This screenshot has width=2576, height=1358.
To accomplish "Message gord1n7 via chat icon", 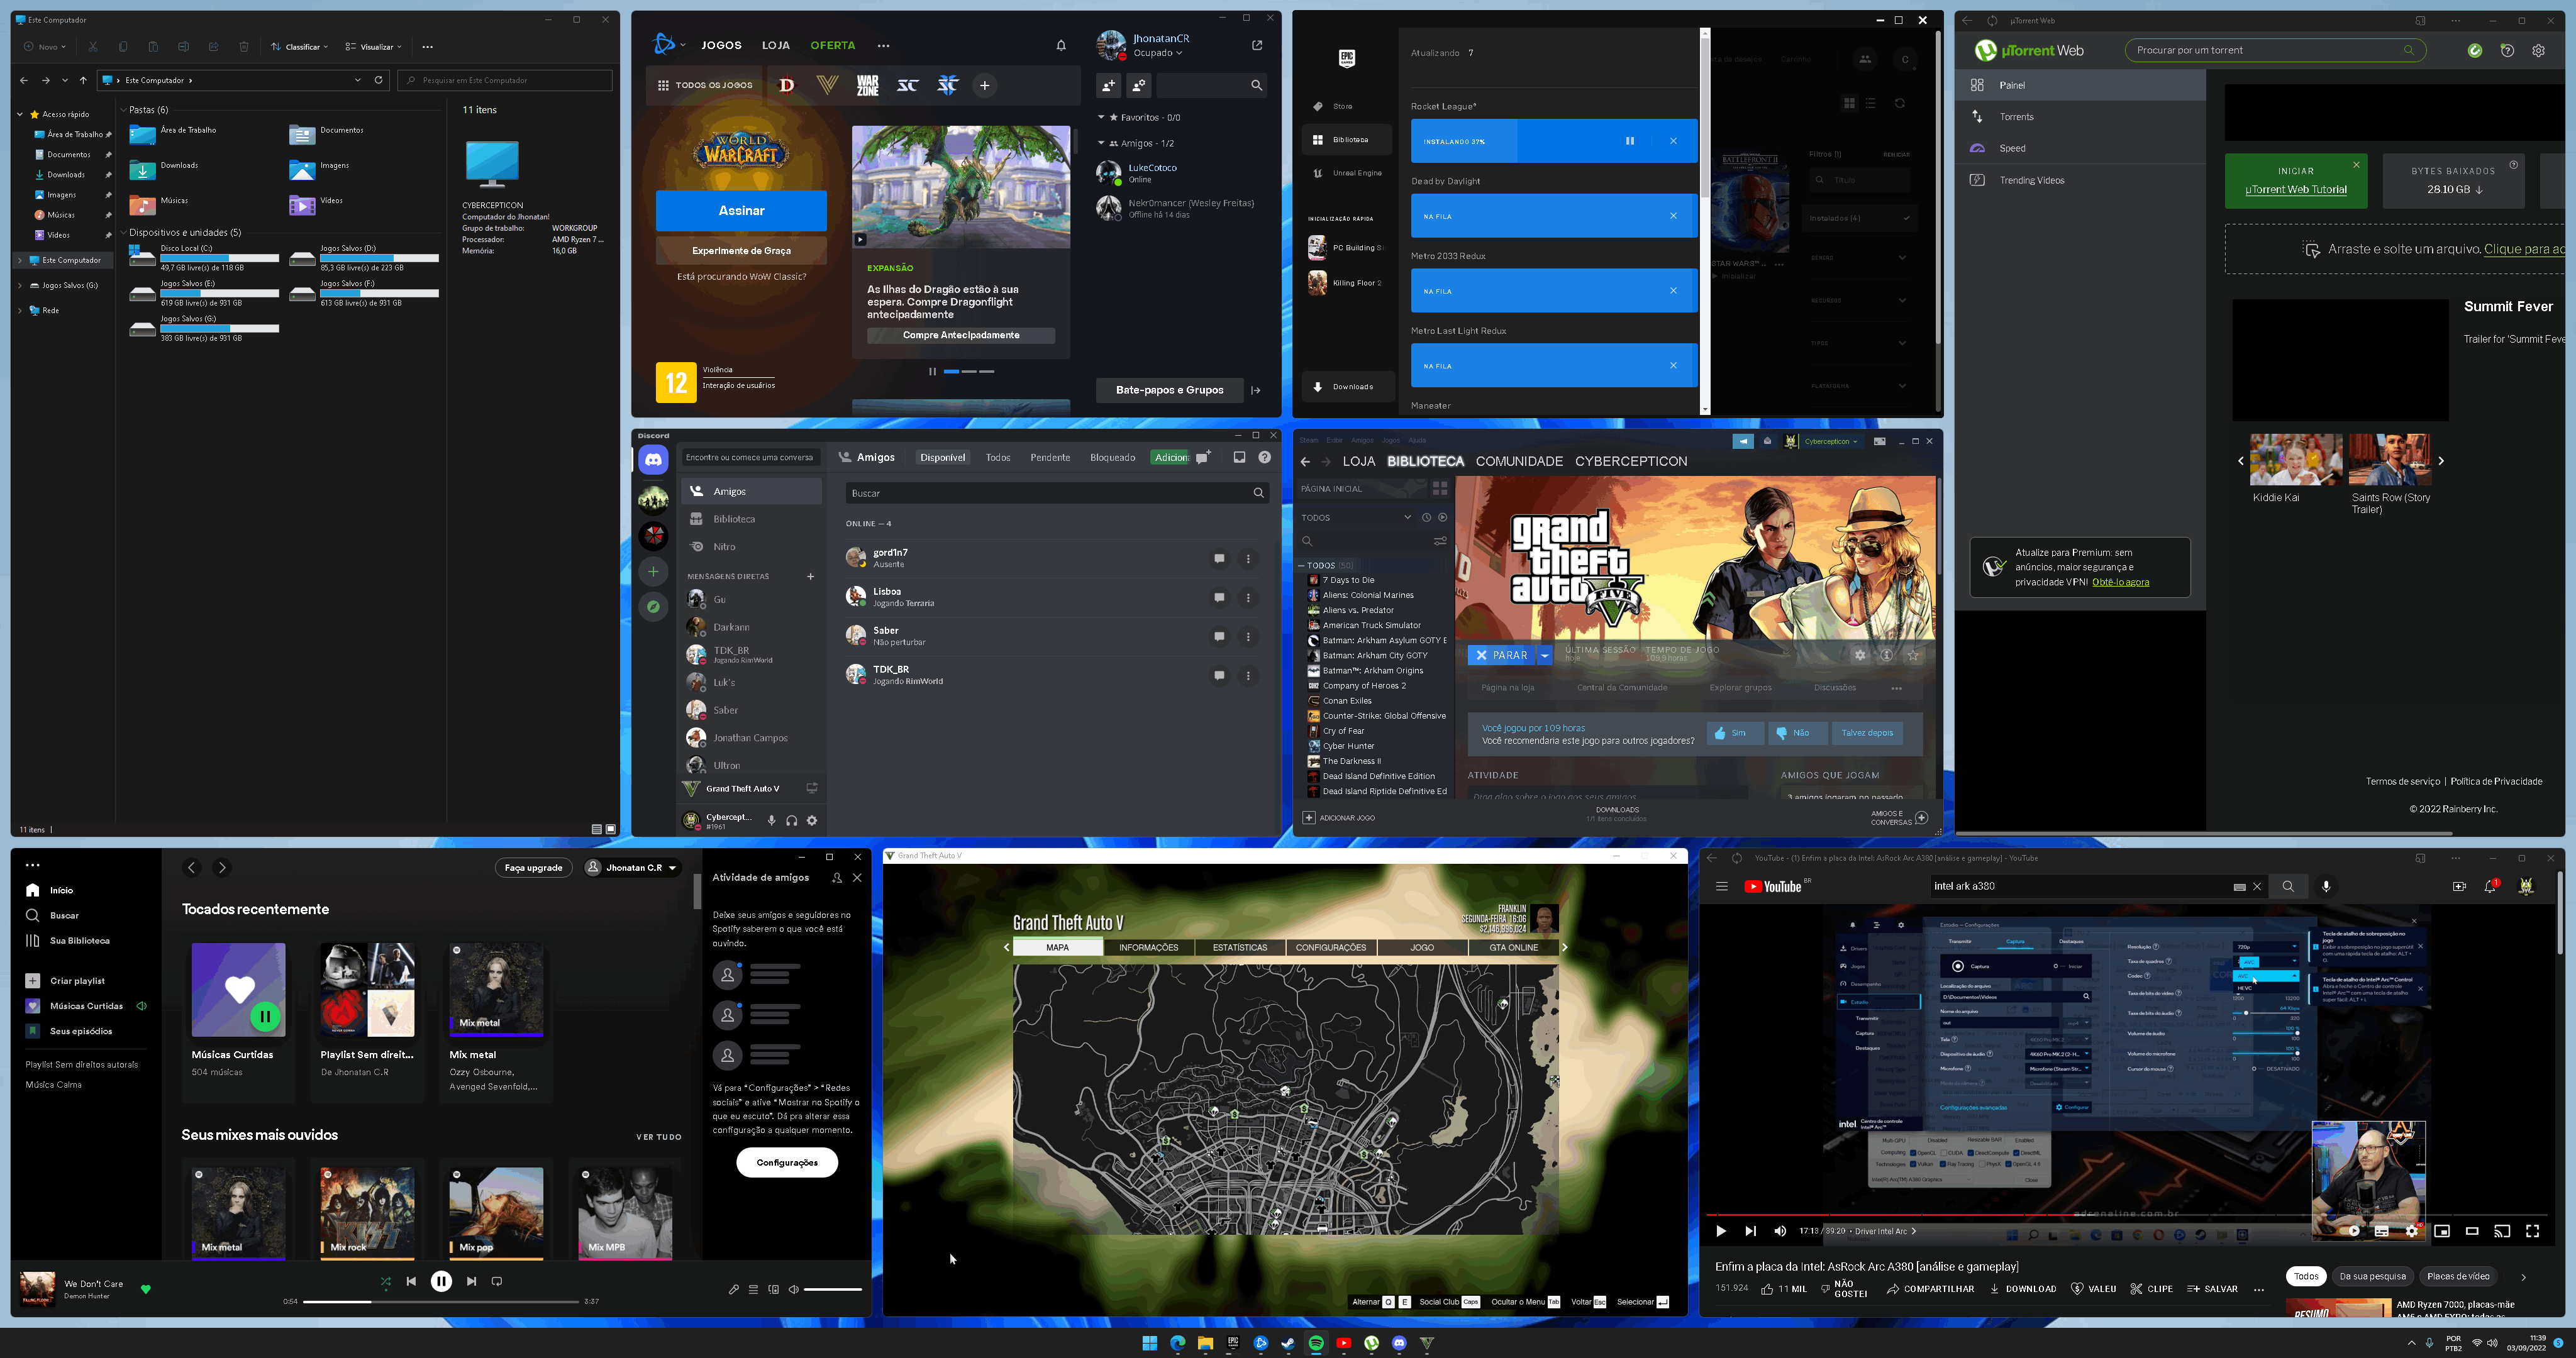I will pyautogui.click(x=1219, y=558).
